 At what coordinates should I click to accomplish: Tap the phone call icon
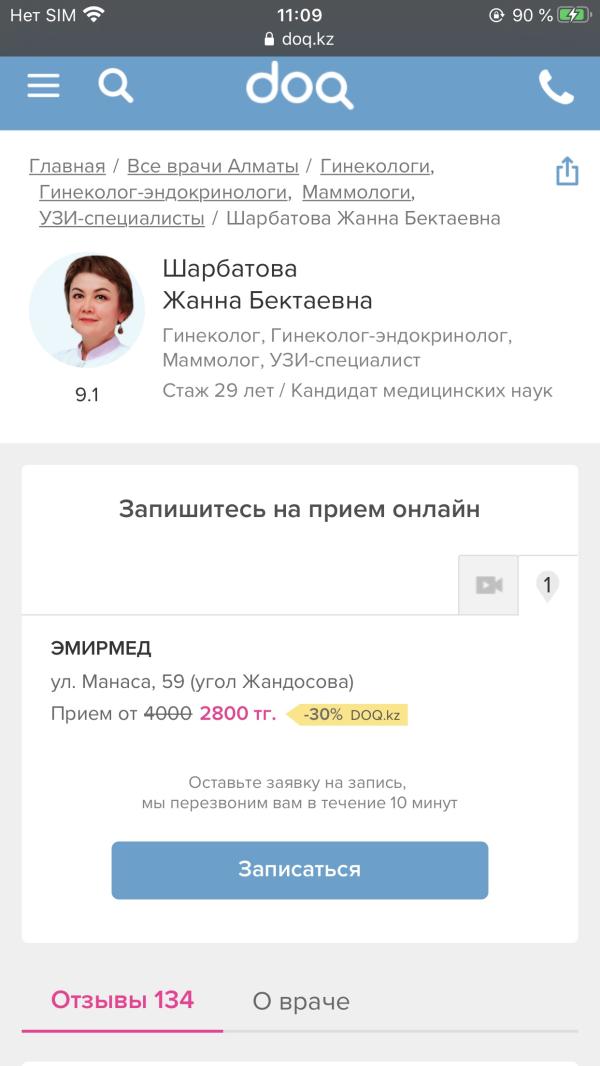(x=556, y=87)
